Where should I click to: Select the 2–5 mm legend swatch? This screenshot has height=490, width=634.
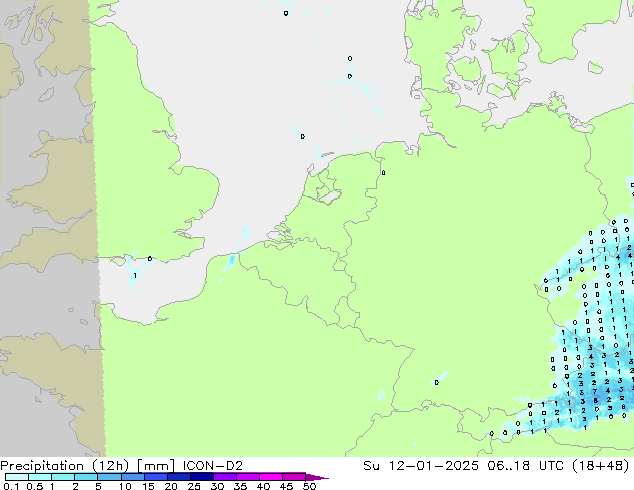(x=86, y=477)
